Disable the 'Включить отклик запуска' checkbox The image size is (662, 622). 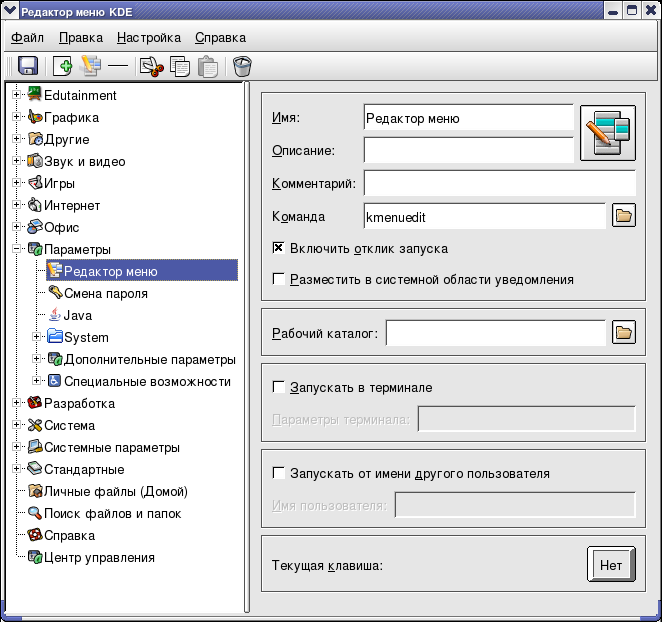coord(279,248)
